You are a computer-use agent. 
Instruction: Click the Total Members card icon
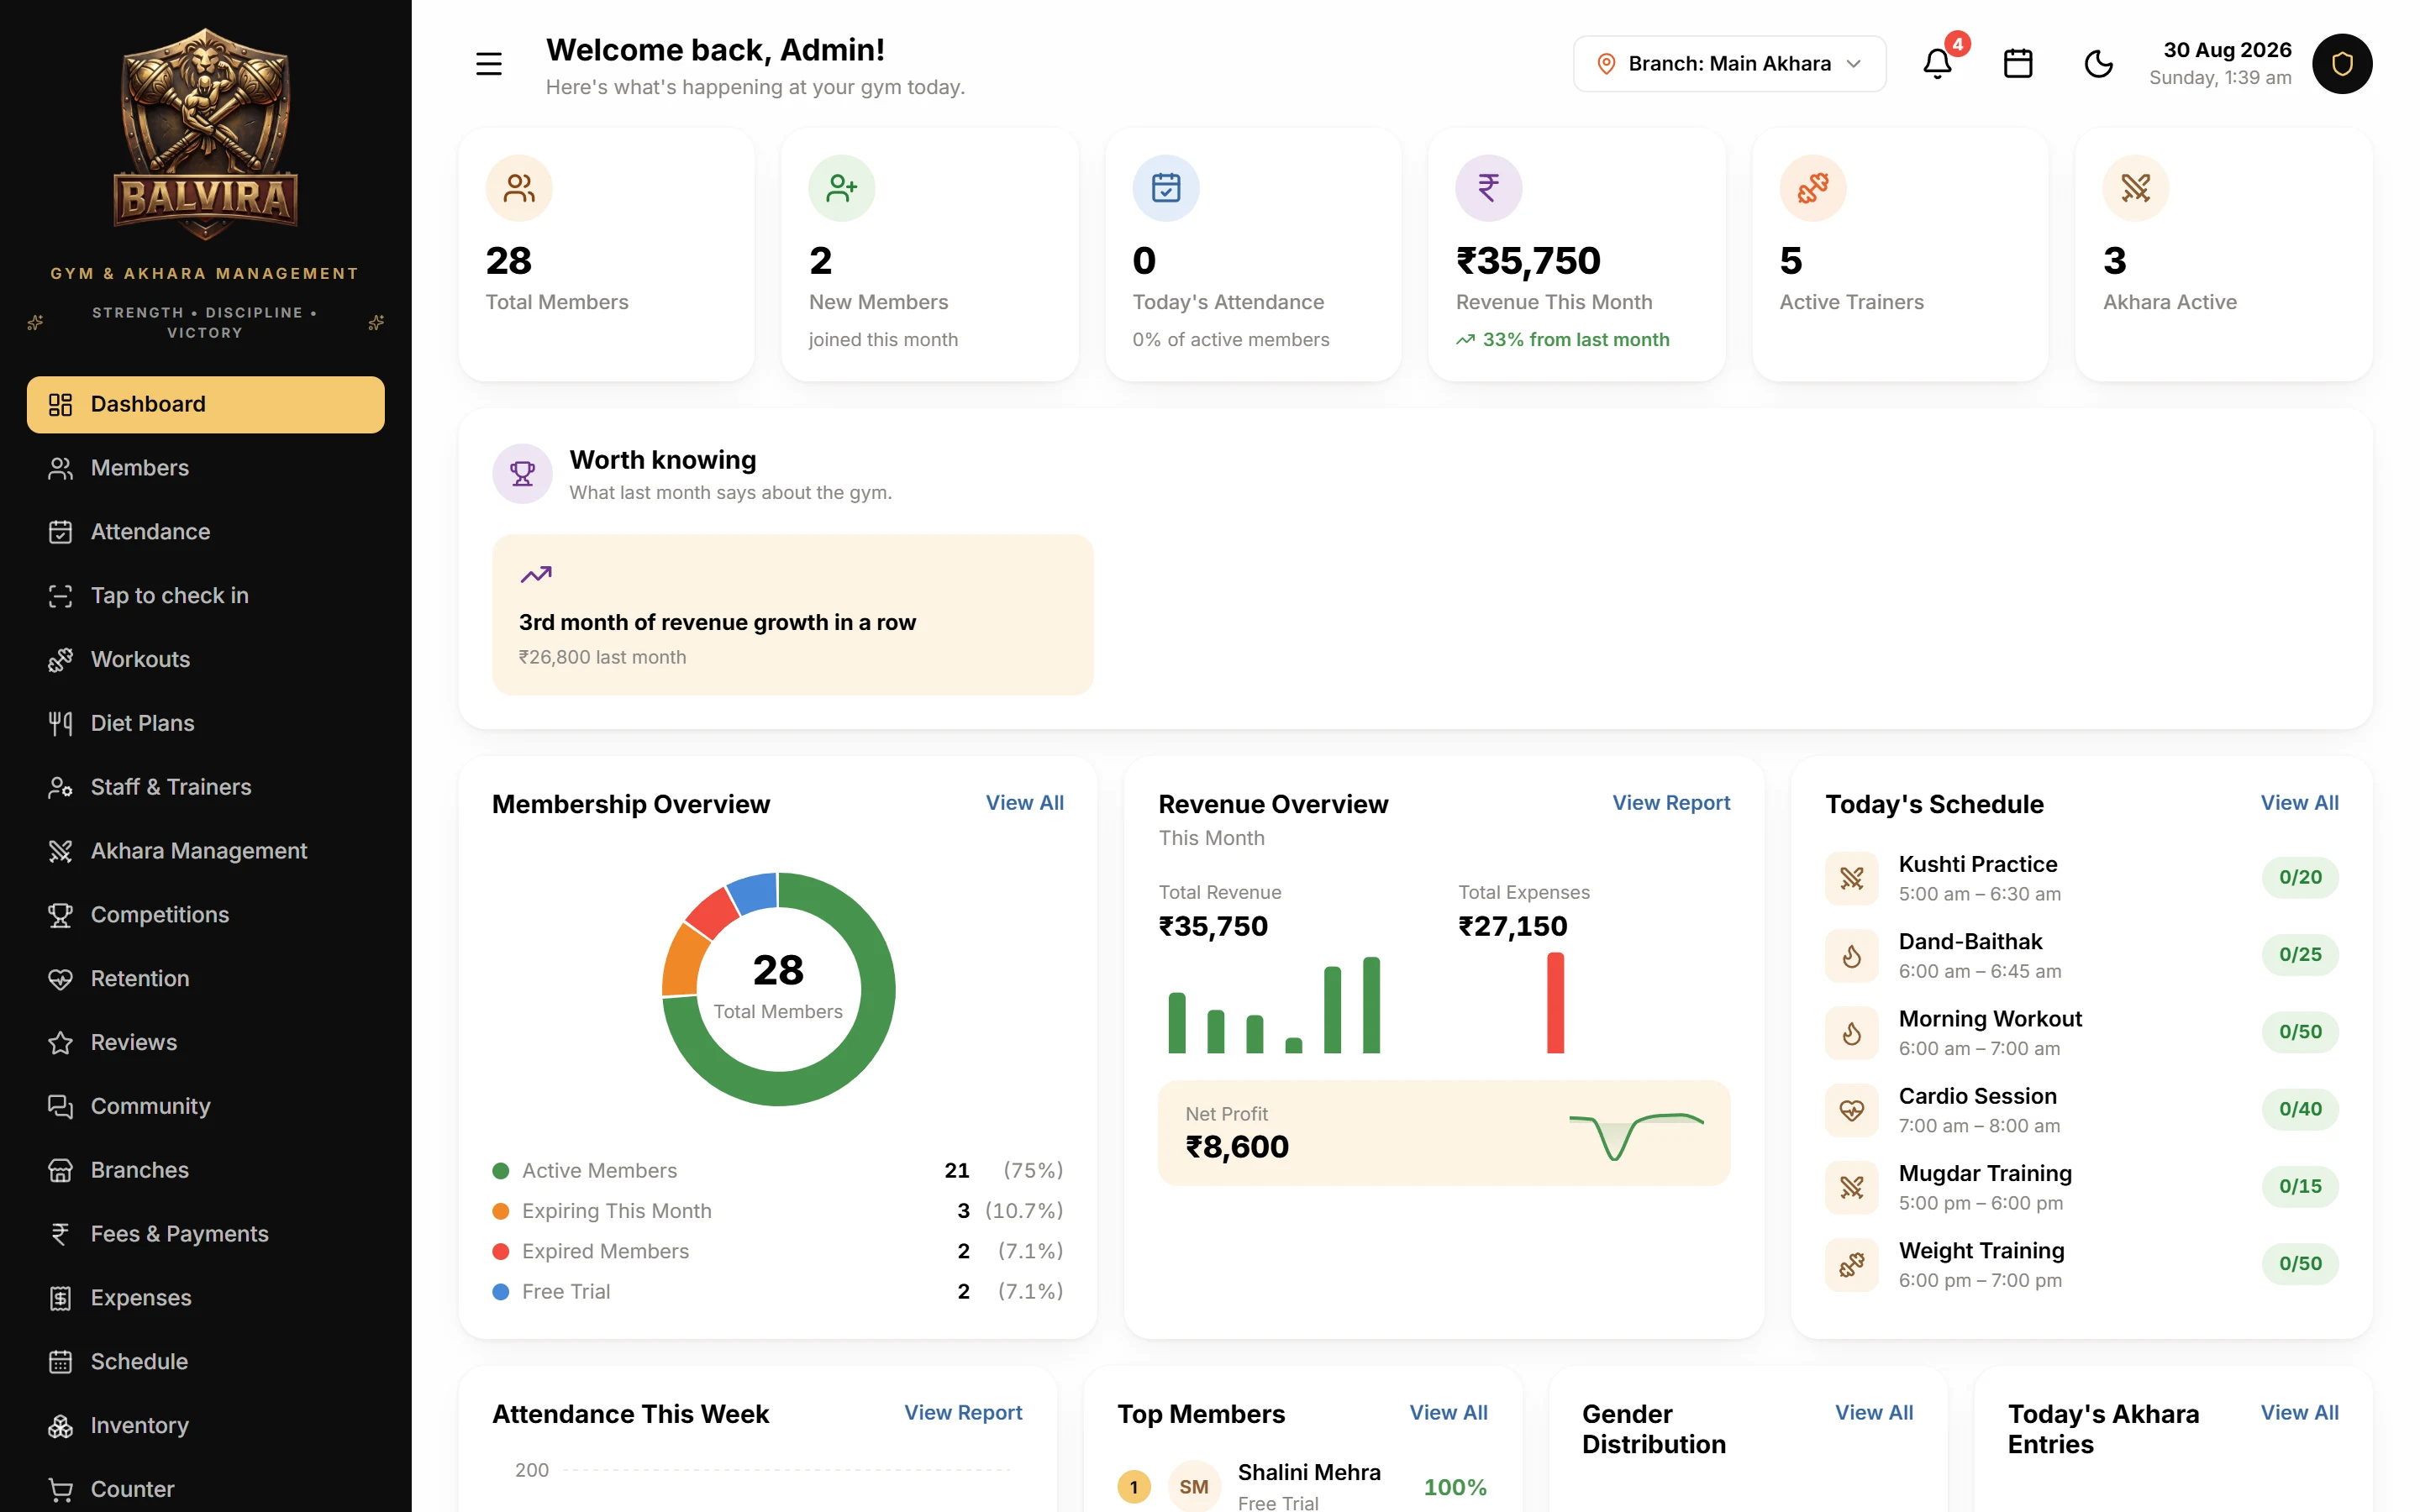pyautogui.click(x=519, y=188)
